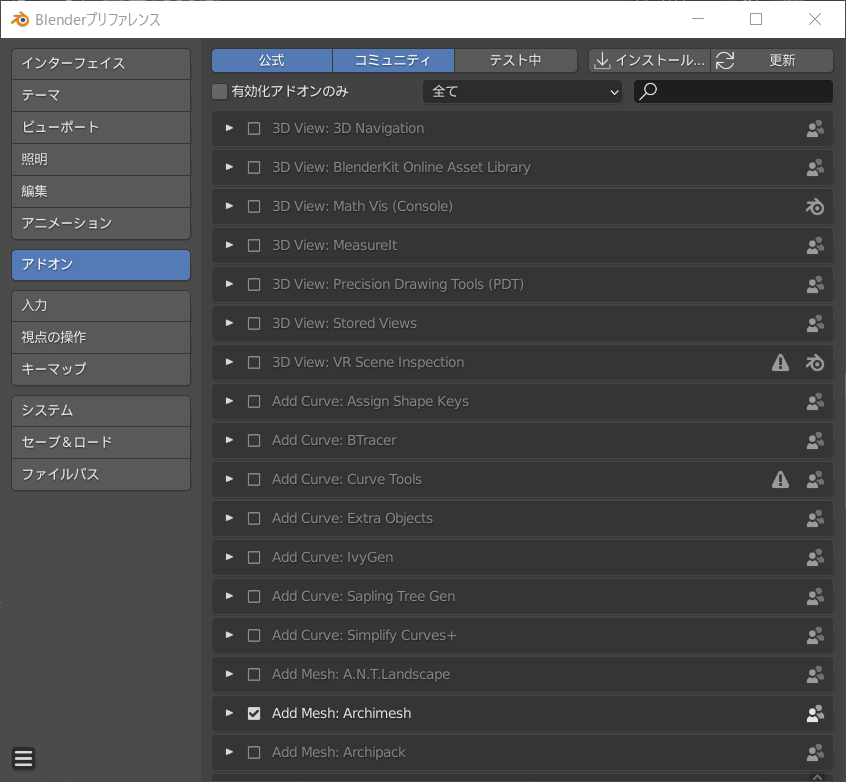Expand Add Curve: Sapling Tree Gen details
846x782 pixels.
tap(229, 596)
